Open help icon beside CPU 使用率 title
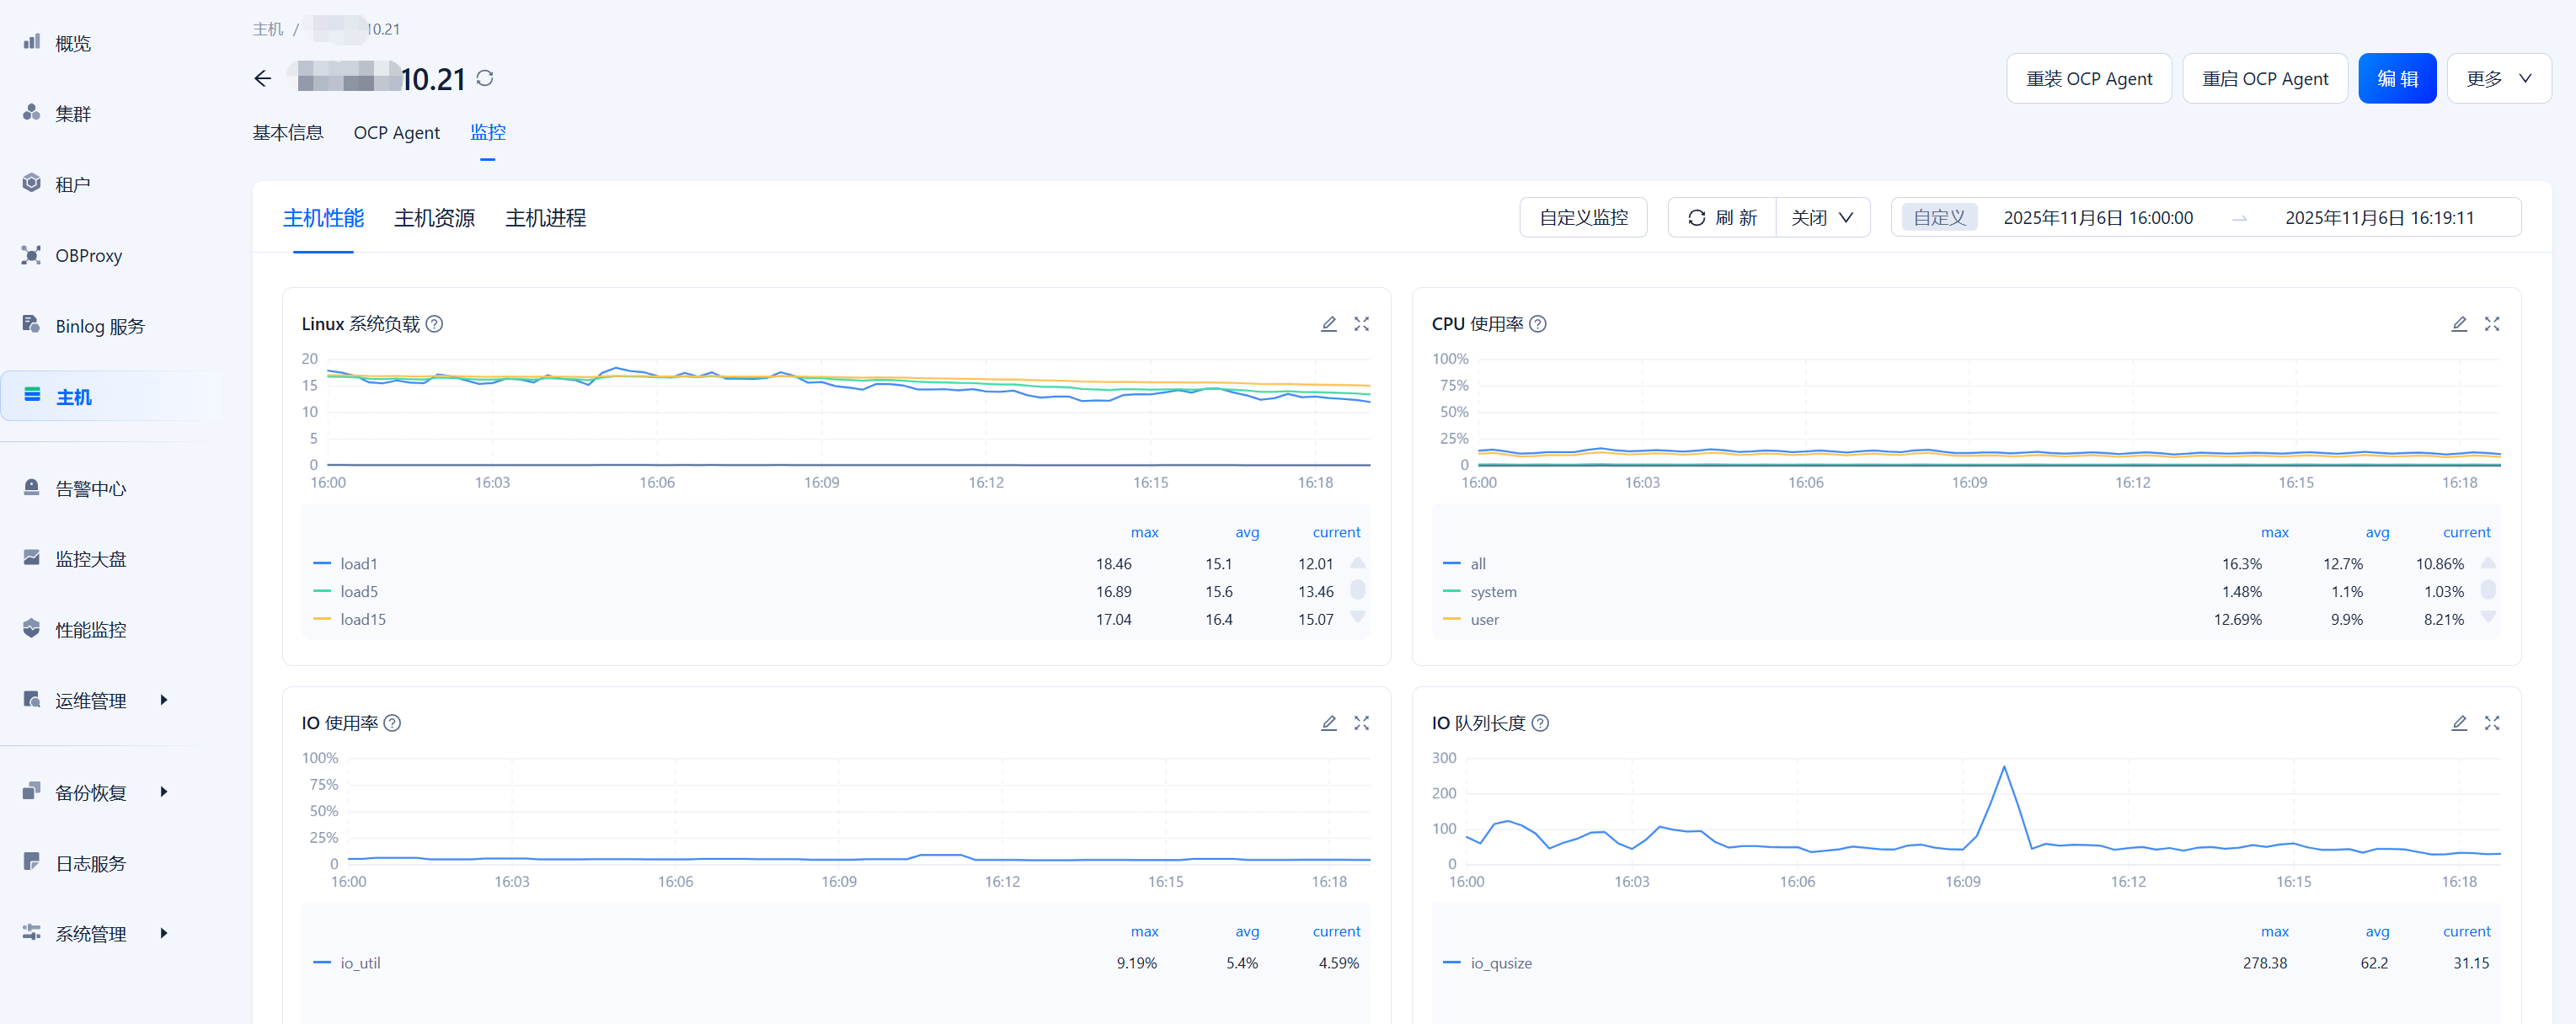 click(1538, 324)
